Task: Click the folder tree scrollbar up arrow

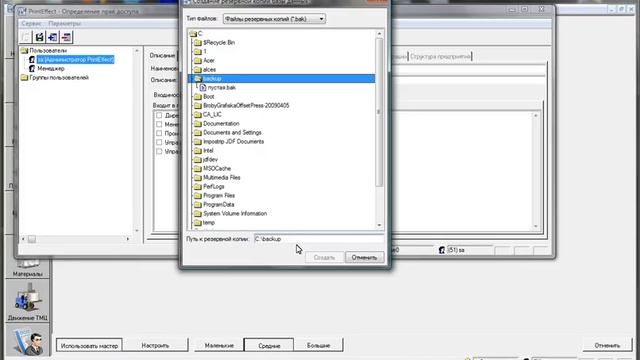Action: click(x=379, y=33)
